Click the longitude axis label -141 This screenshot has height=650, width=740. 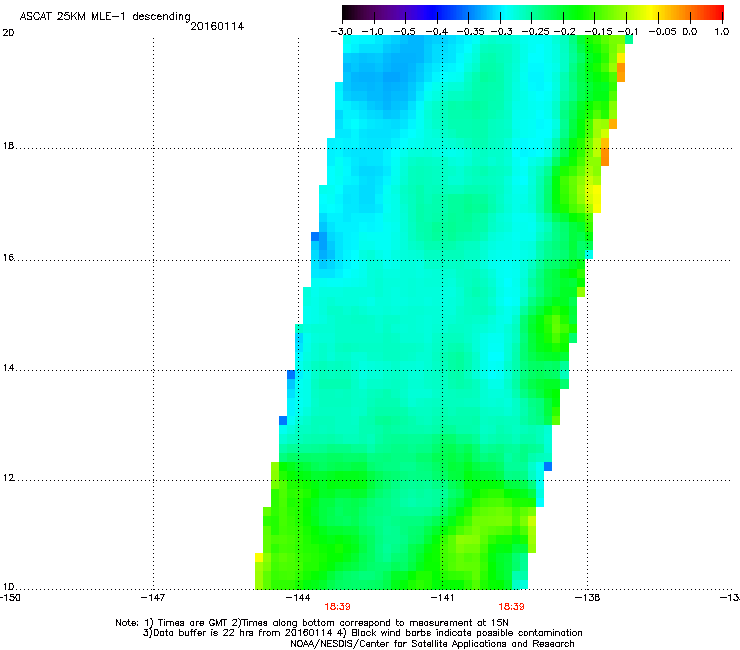pyautogui.click(x=443, y=598)
